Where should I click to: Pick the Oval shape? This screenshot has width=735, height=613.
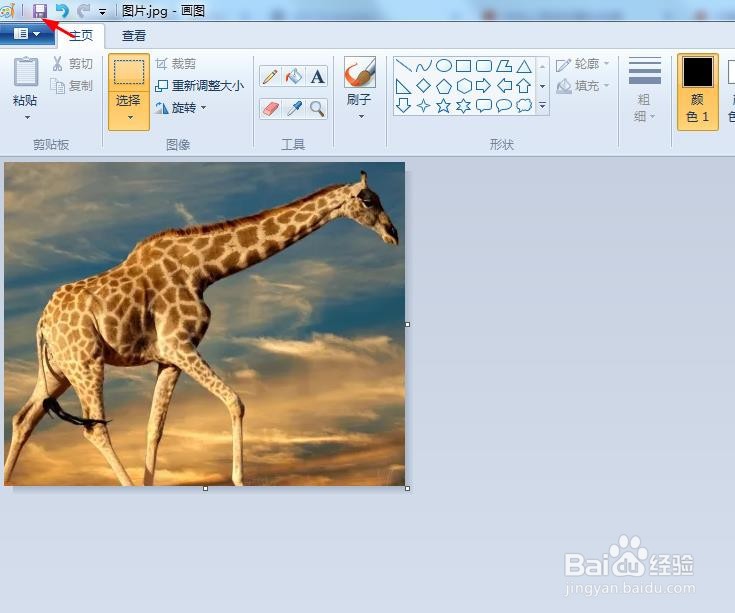[x=443, y=66]
